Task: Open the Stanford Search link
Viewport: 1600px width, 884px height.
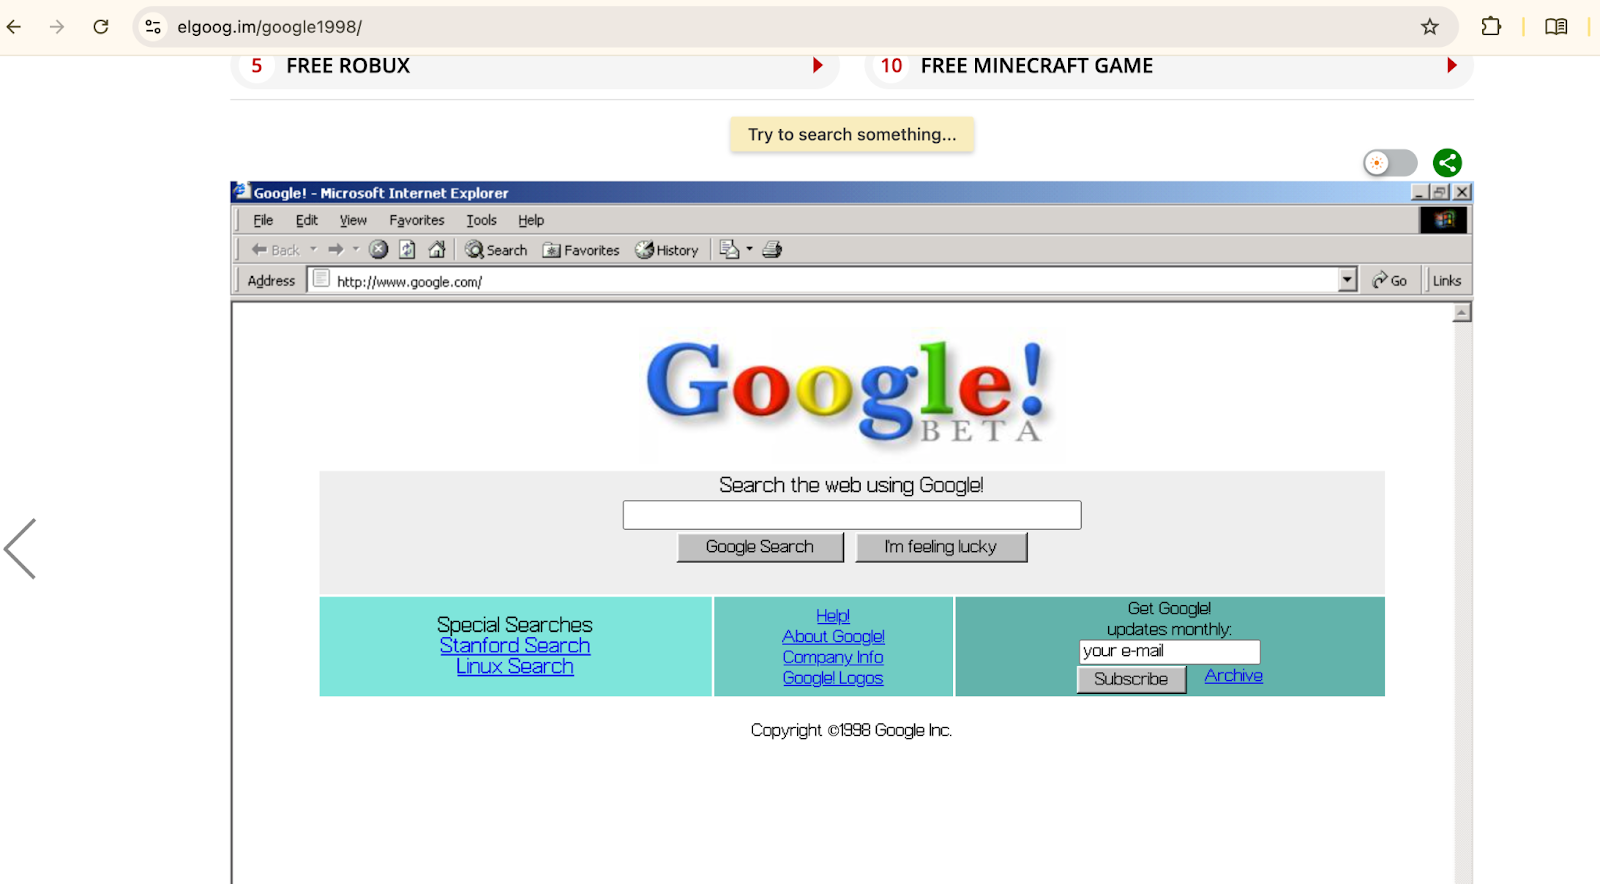Action: click(515, 646)
